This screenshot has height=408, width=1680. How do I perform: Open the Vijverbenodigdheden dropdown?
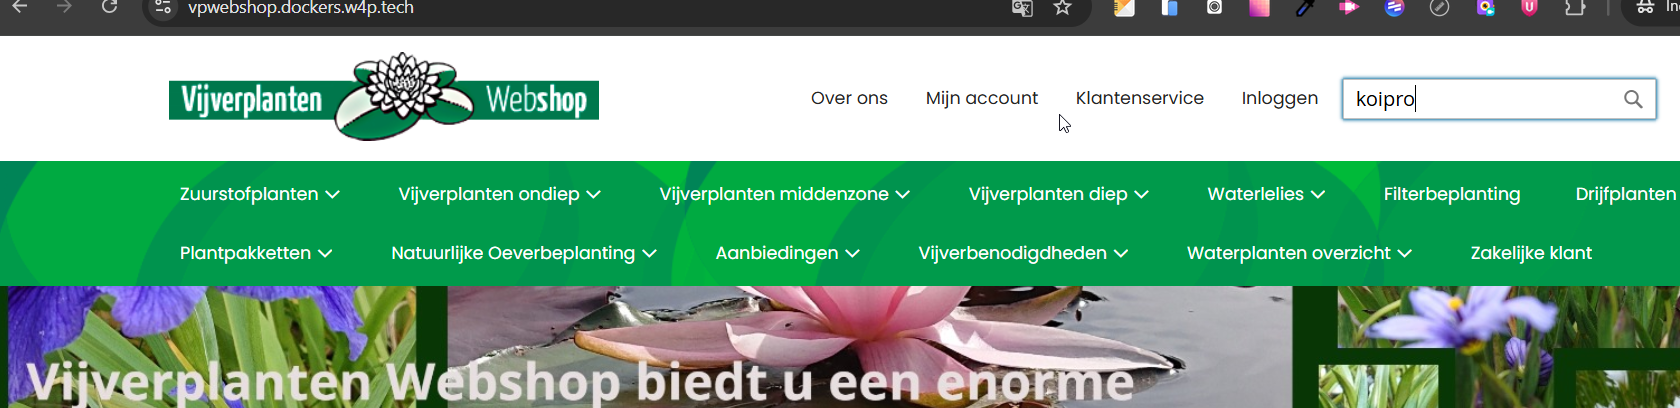[x=1023, y=253]
